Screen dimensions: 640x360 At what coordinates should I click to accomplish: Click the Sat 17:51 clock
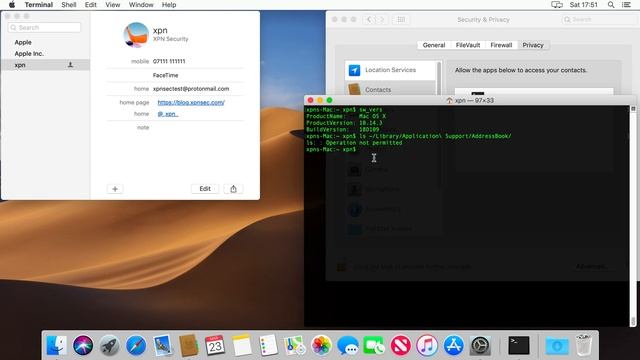click(x=584, y=5)
